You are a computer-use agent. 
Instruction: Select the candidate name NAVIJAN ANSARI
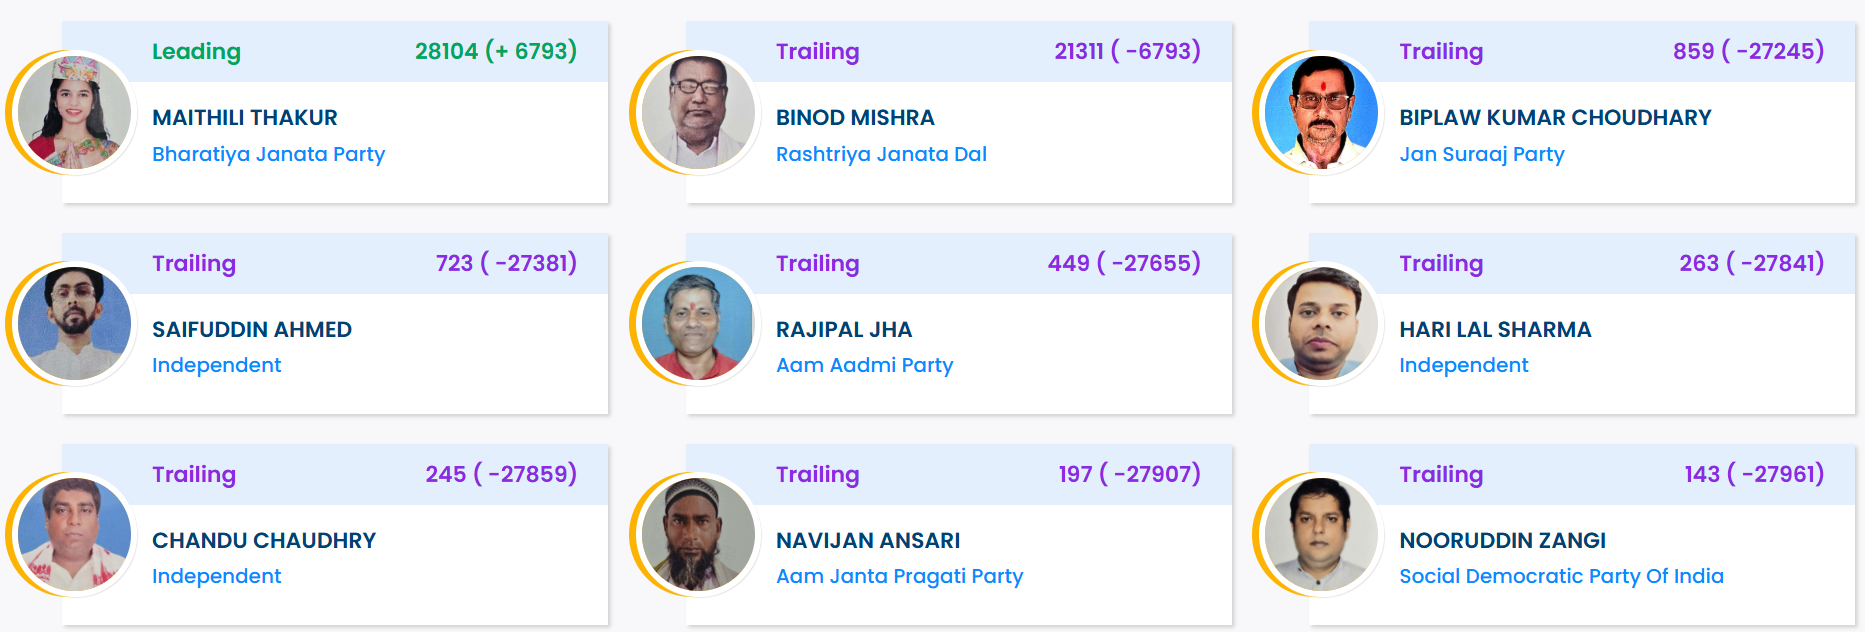tap(868, 540)
